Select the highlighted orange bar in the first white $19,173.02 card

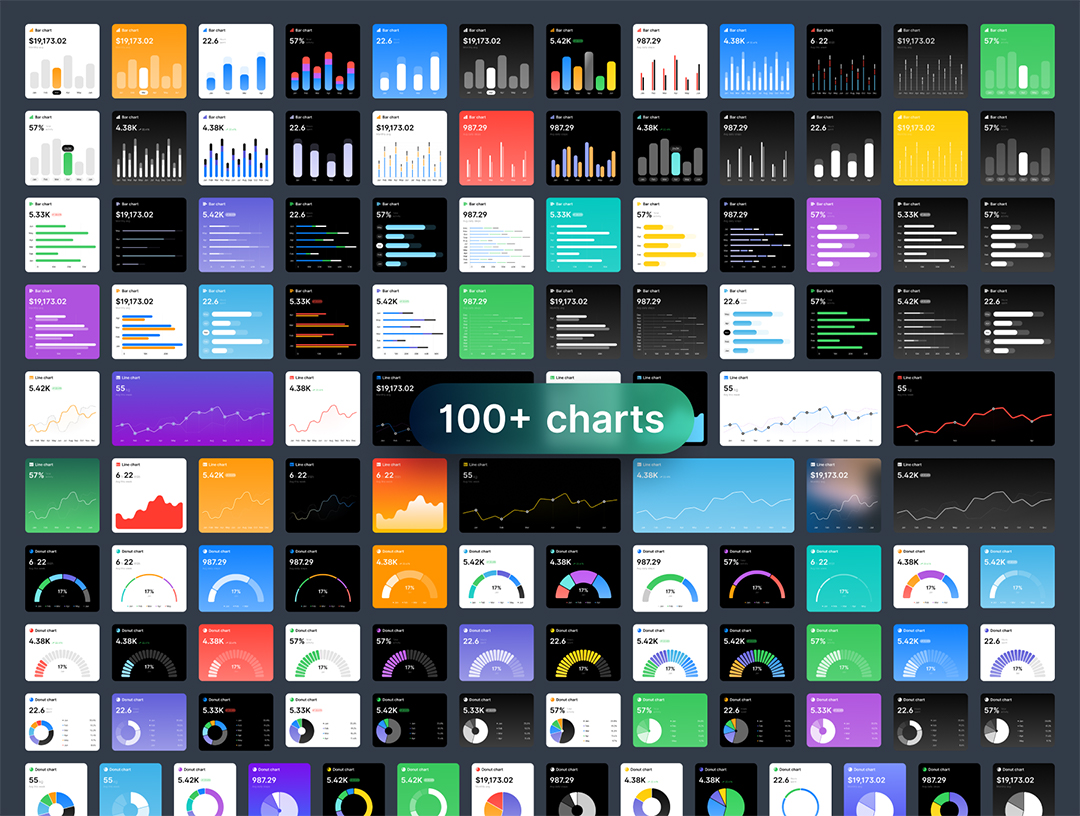pos(57,78)
